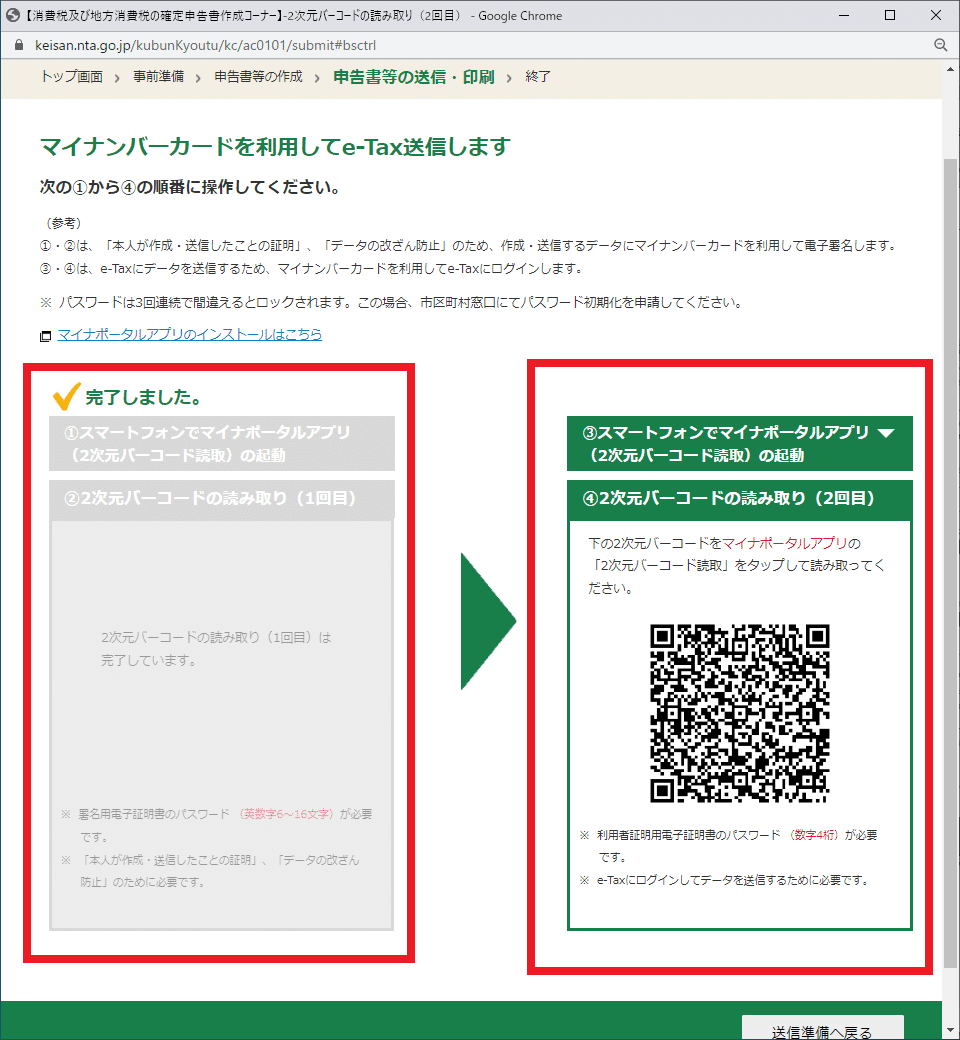Click the external-link icon beside the マイナポータルアプリ install link
Viewport: 960px width, 1040px height.
(x=45, y=336)
